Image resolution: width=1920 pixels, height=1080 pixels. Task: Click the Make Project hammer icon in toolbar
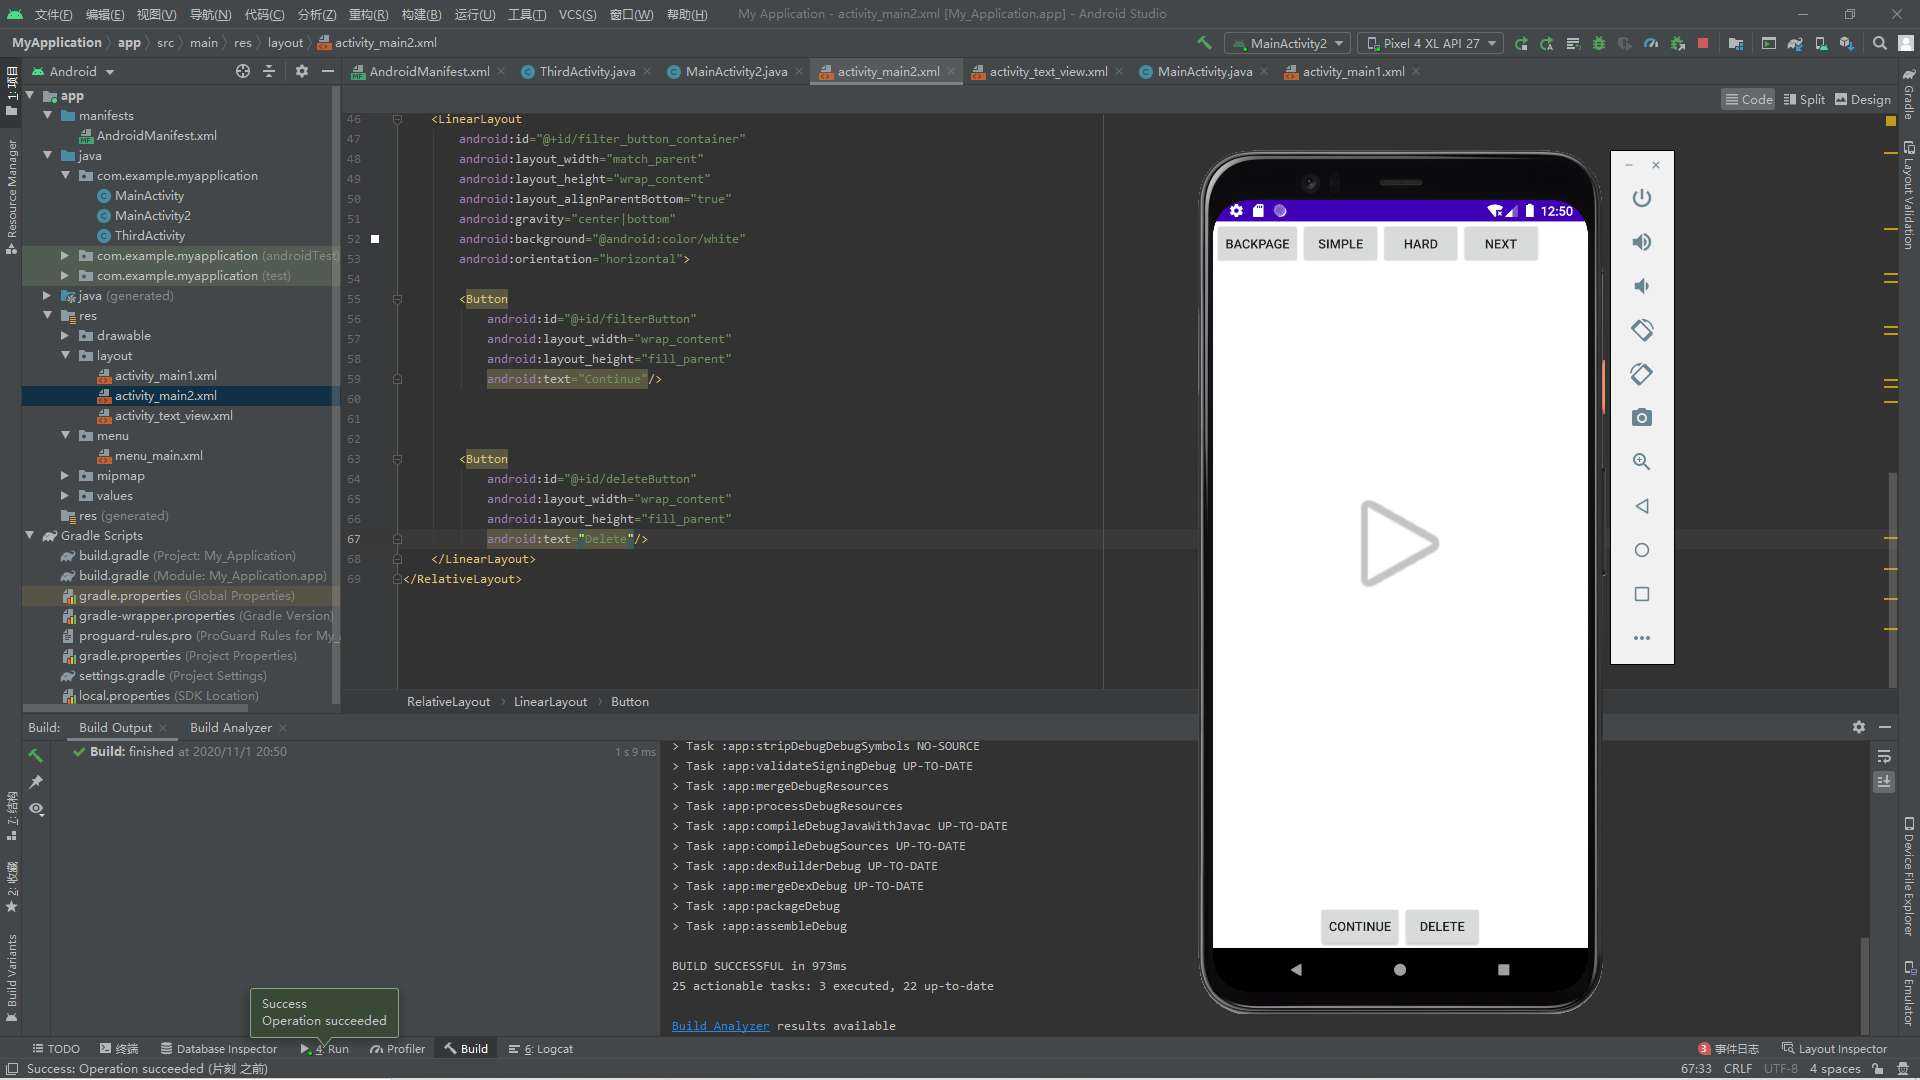pyautogui.click(x=1204, y=43)
